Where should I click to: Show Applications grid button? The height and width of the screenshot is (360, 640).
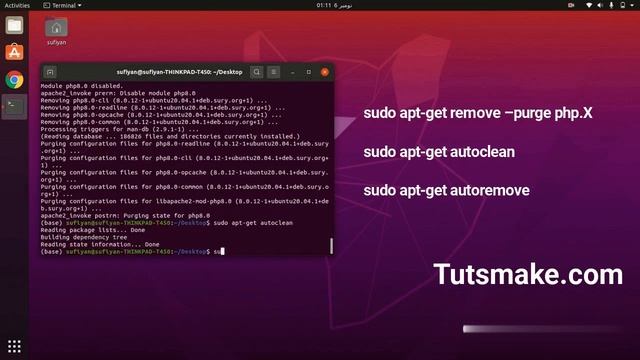14,346
